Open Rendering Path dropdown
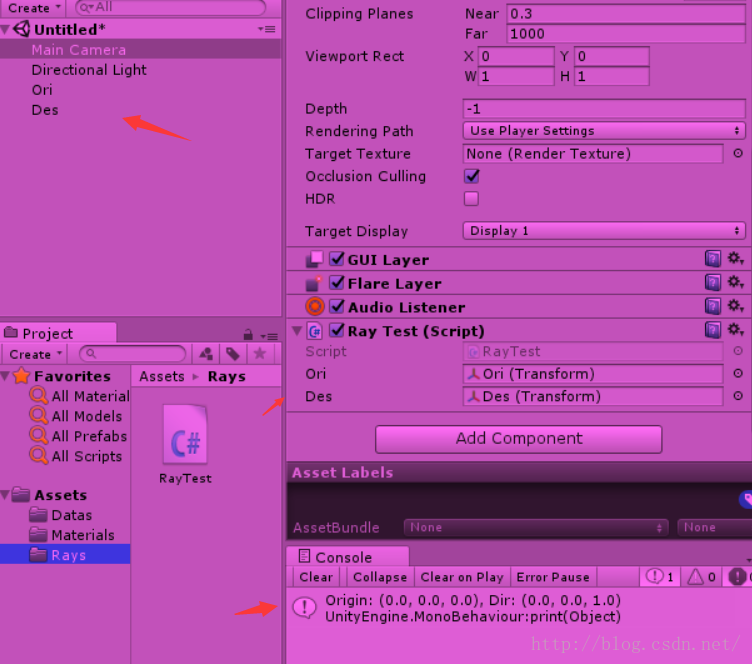 coord(604,130)
